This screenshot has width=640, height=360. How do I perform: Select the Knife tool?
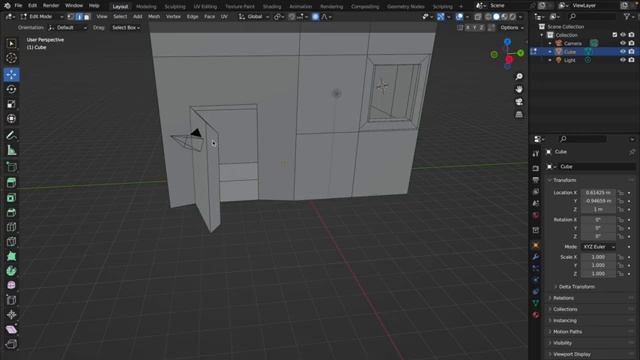11,242
